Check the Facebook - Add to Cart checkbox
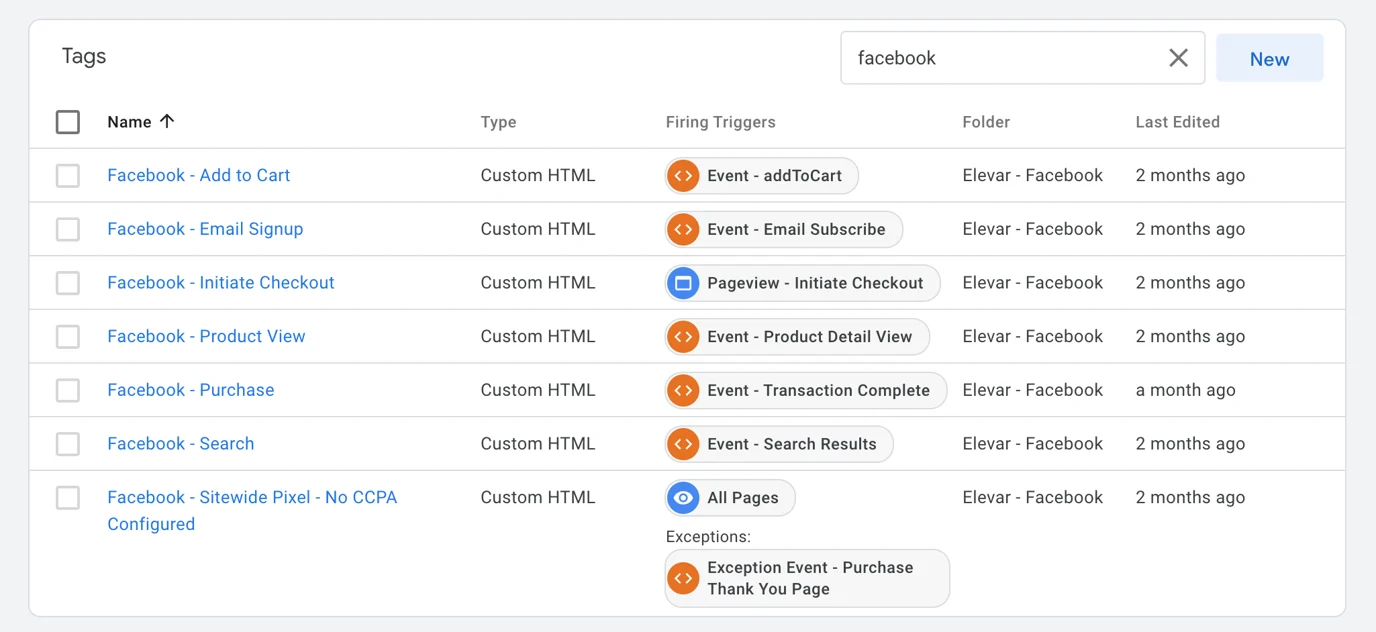 [68, 176]
